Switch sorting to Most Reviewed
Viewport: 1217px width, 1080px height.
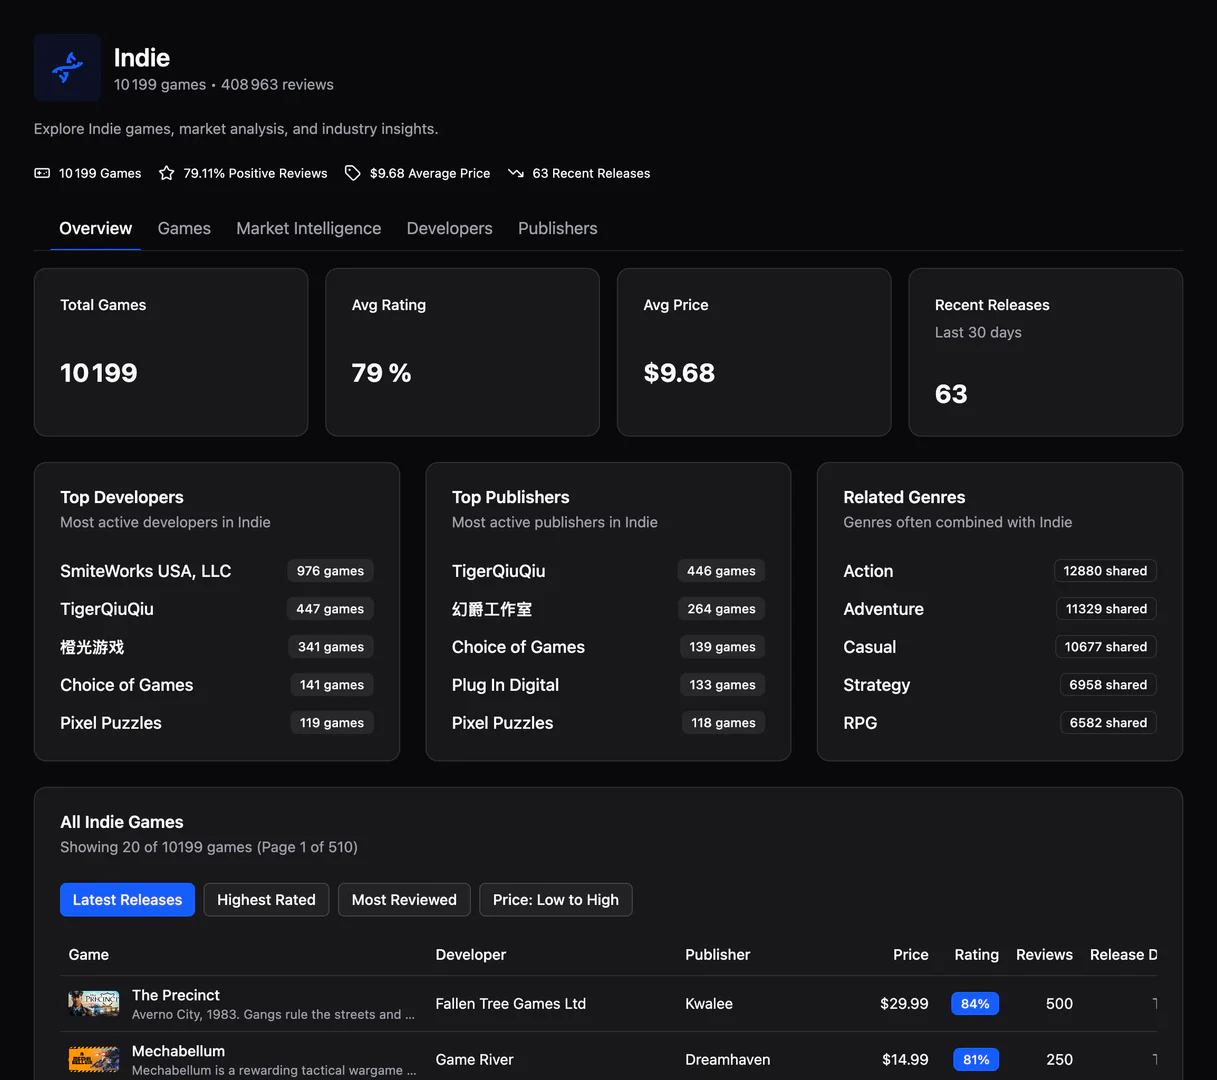pyautogui.click(x=404, y=899)
